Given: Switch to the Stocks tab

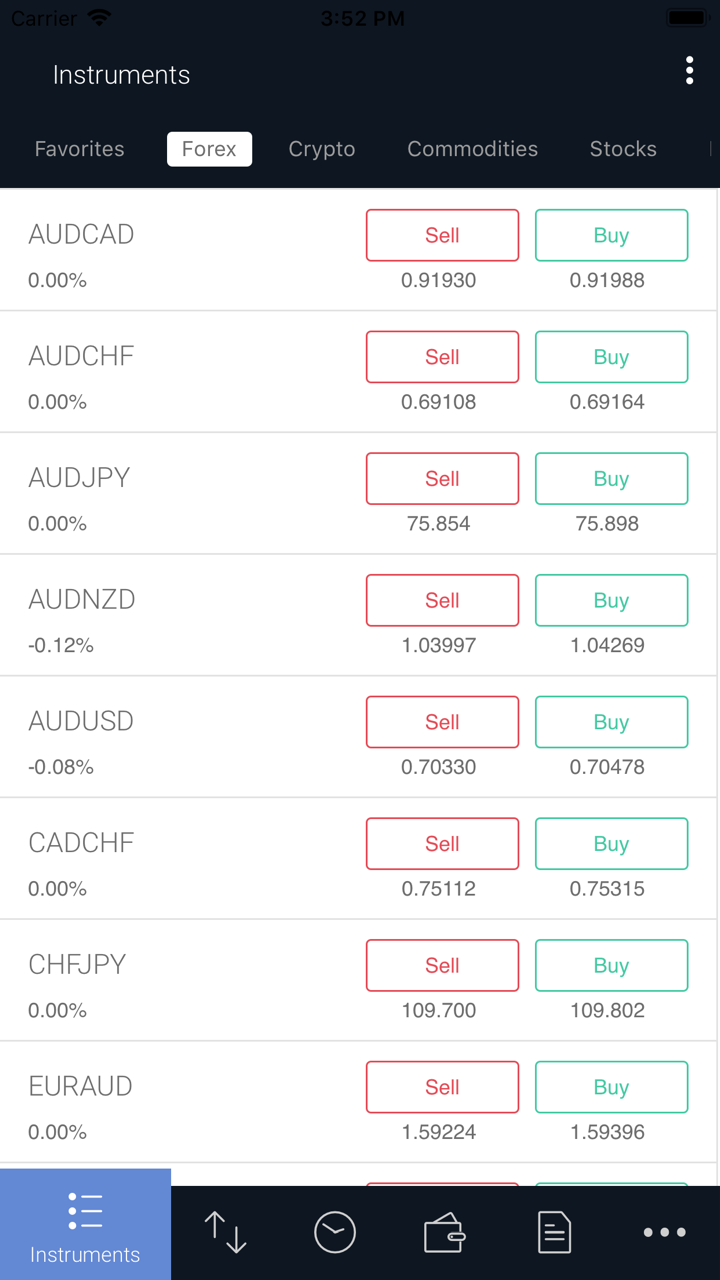Looking at the screenshot, I should [623, 149].
